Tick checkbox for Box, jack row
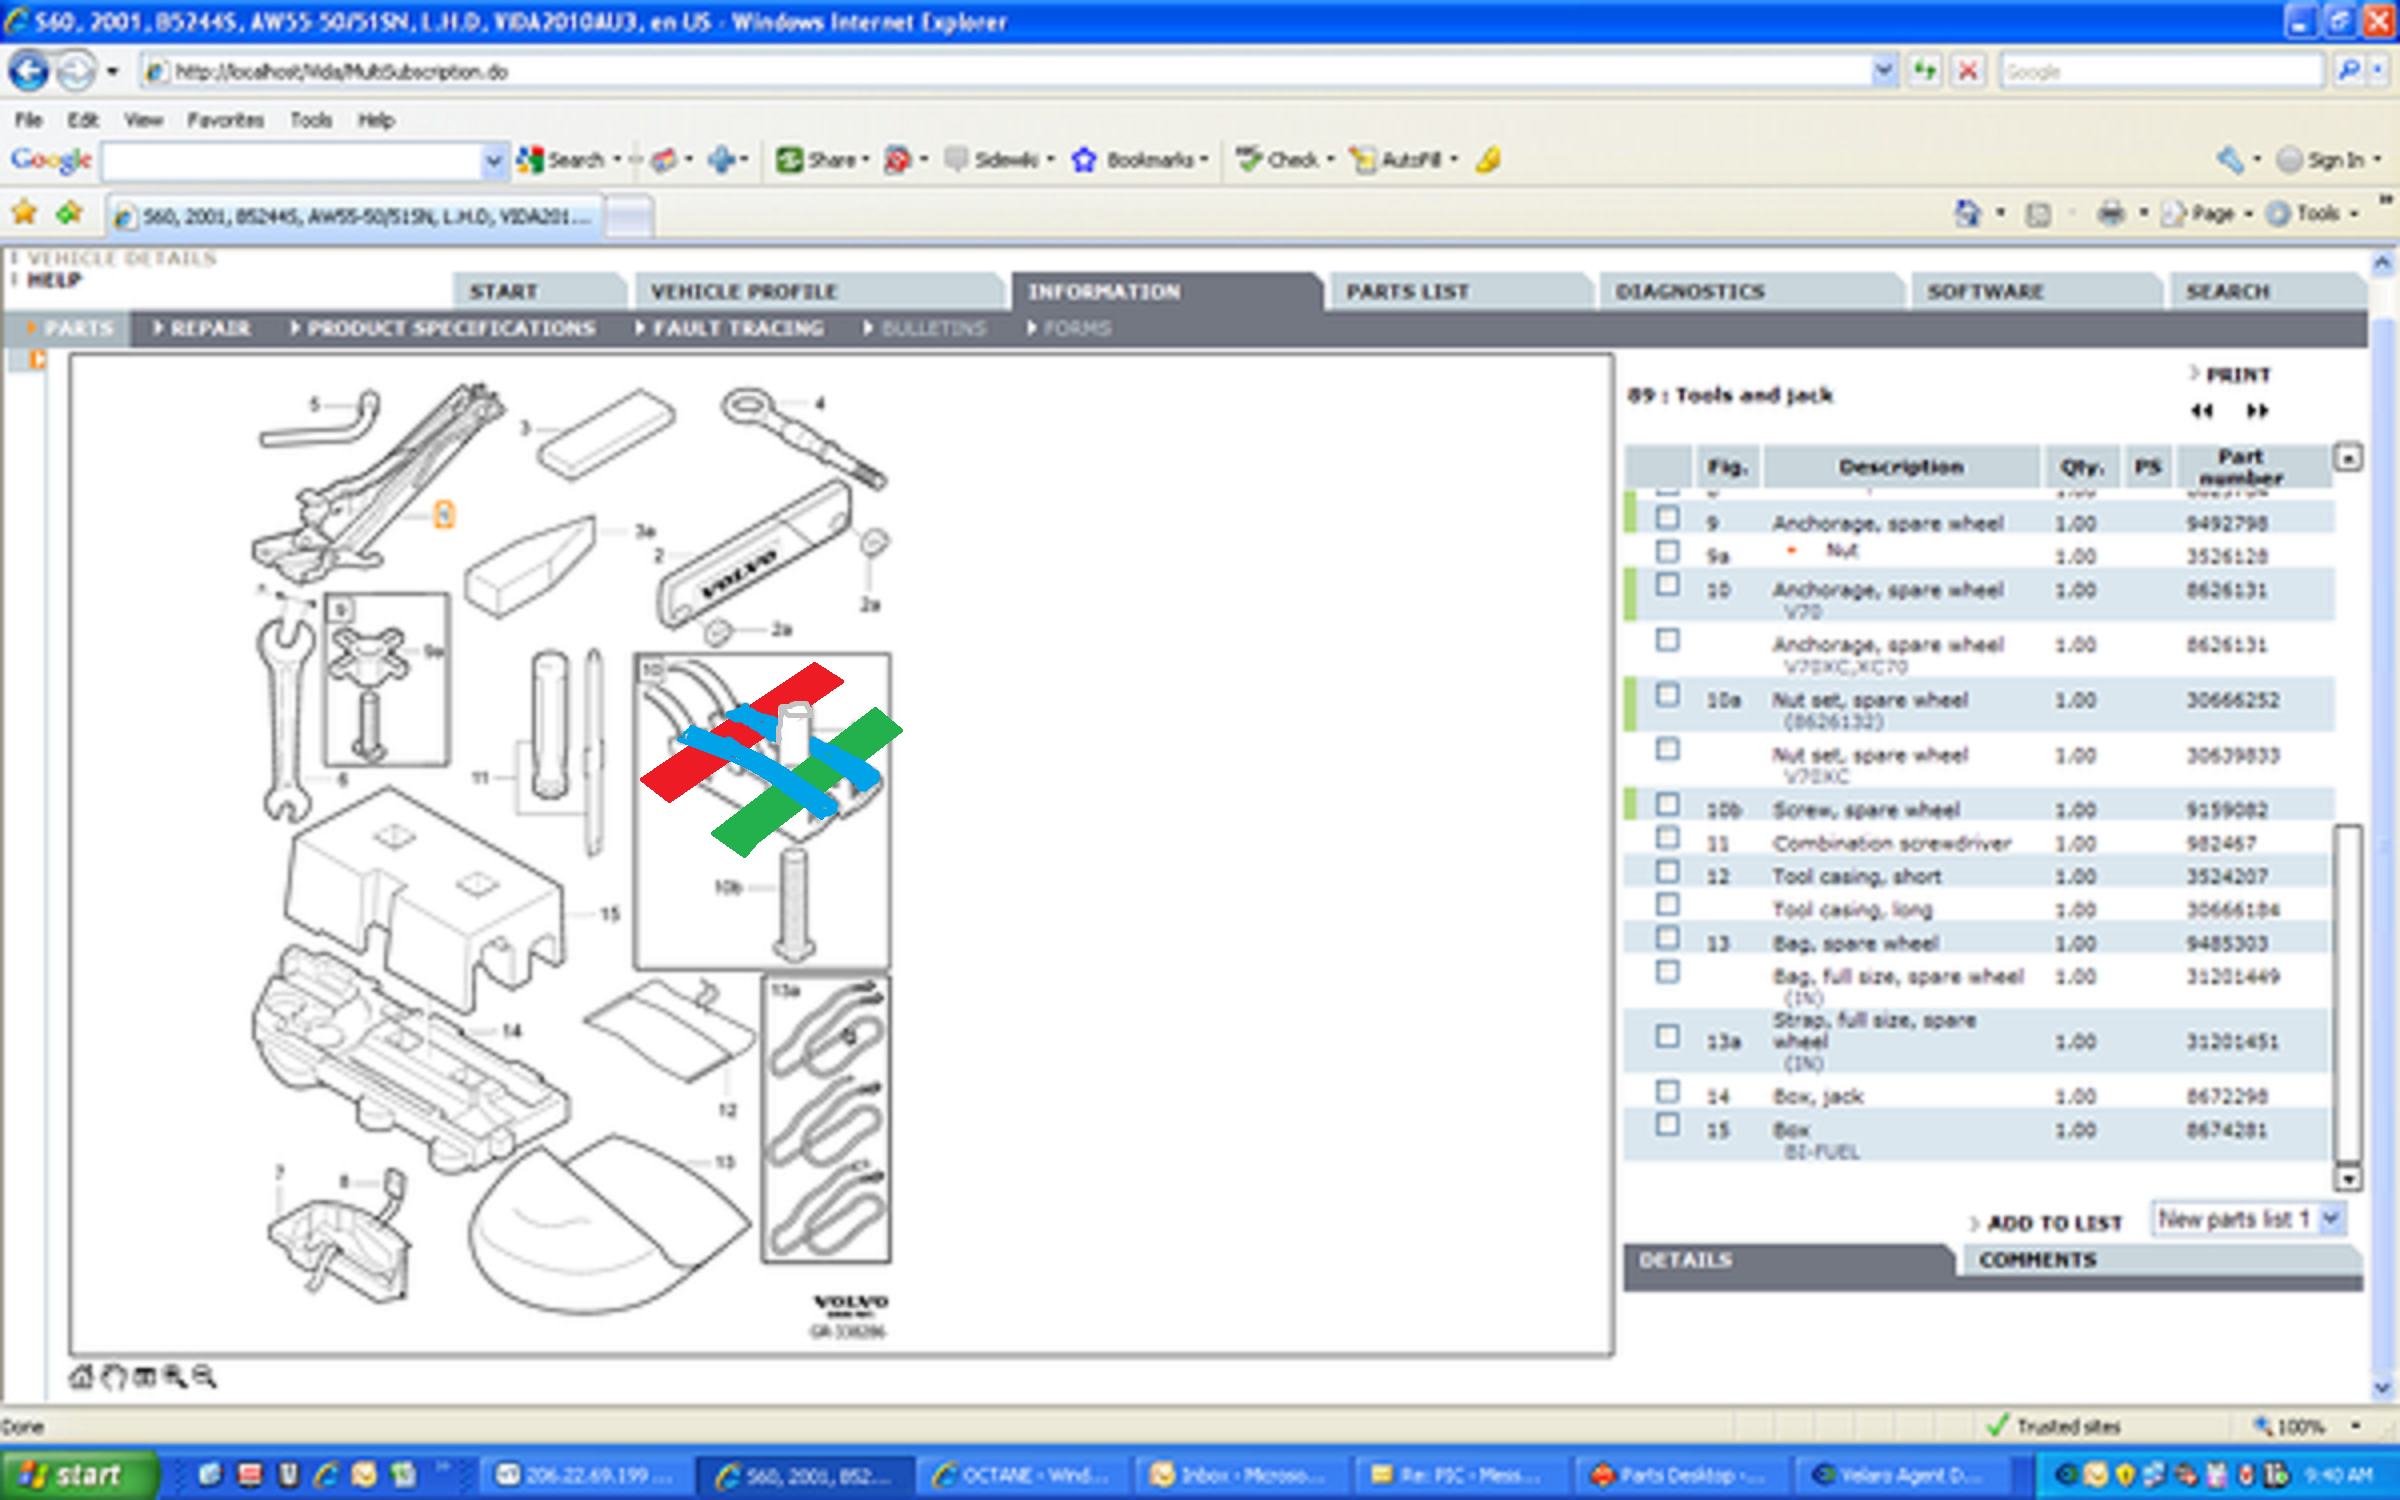The height and width of the screenshot is (1500, 2400). click(x=1667, y=1091)
